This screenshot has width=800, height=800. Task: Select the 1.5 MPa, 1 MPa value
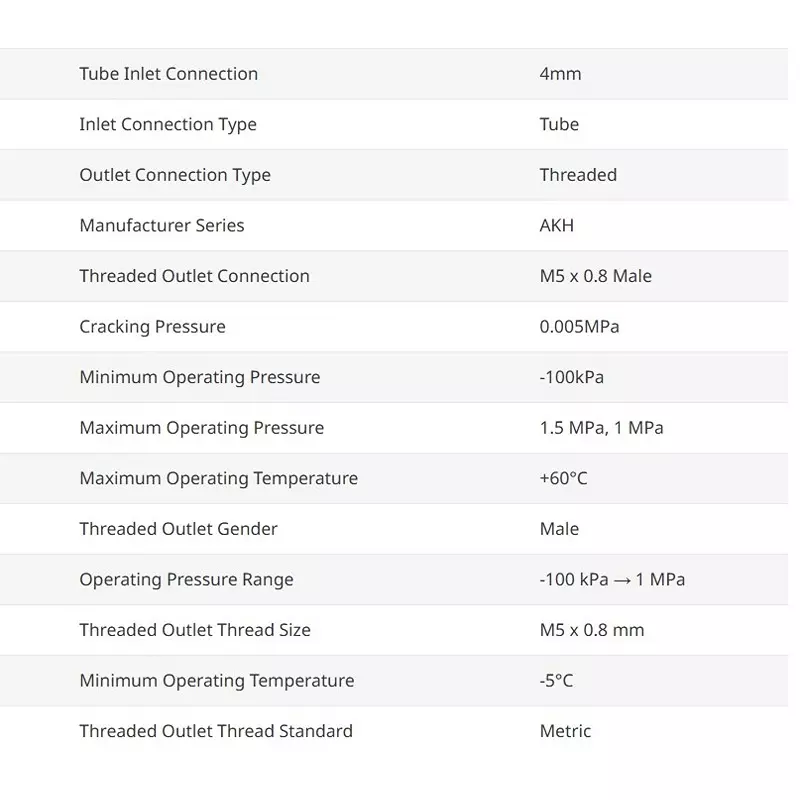[x=601, y=428]
